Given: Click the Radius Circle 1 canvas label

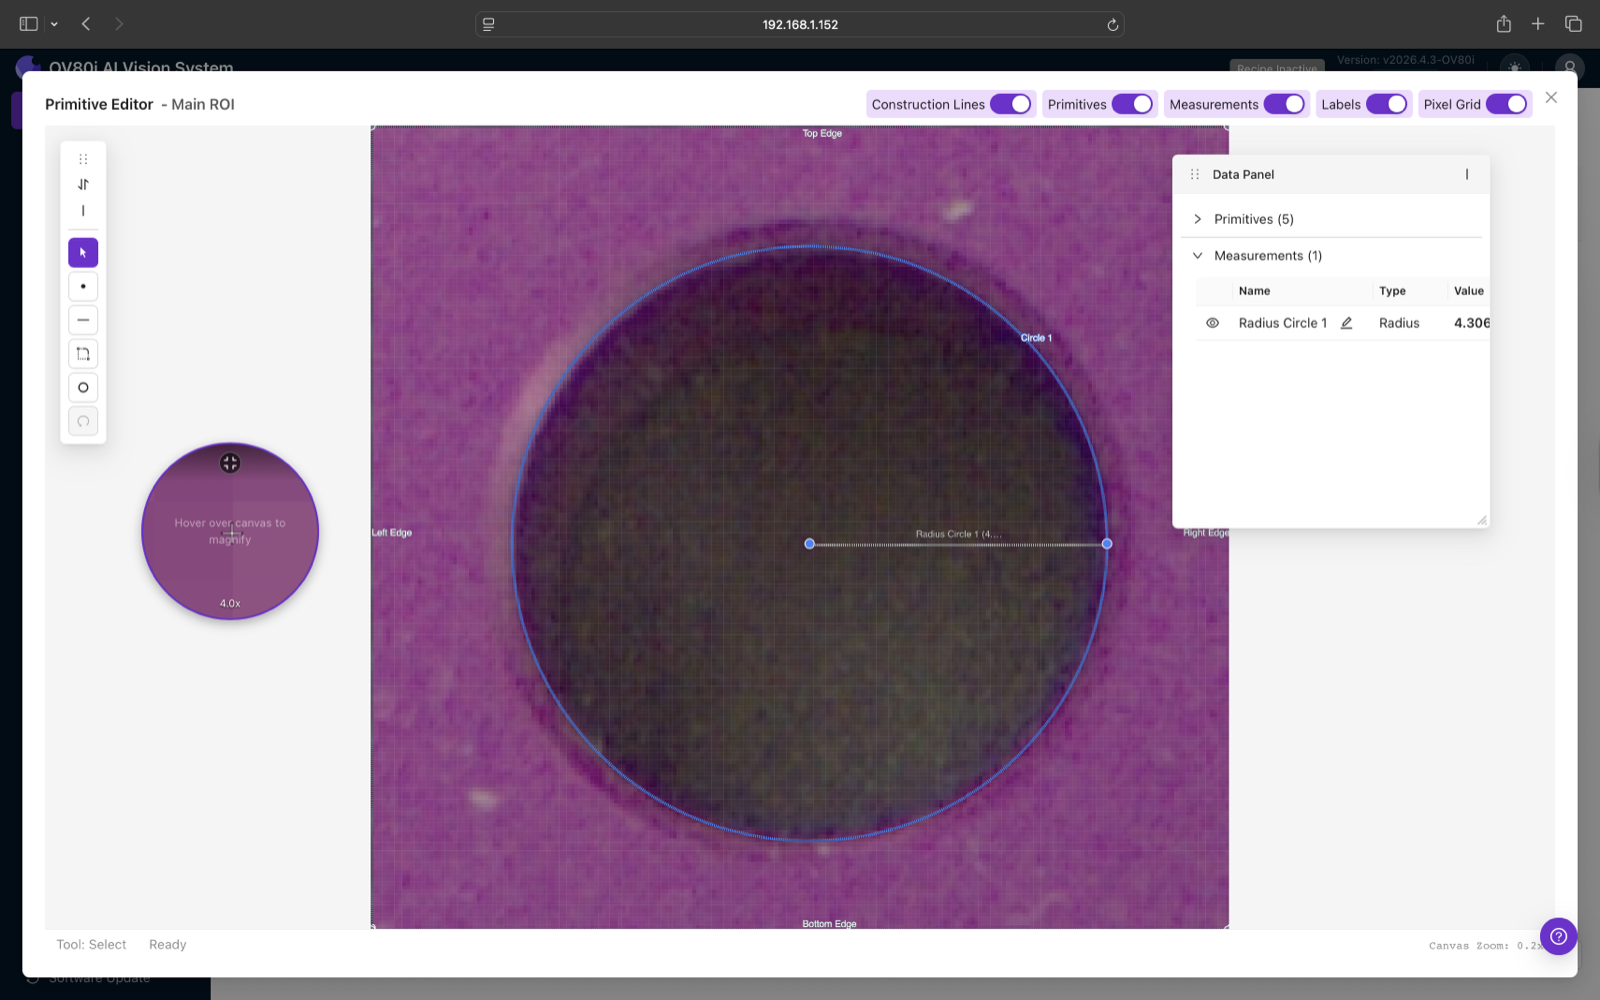Looking at the screenshot, I should click(958, 534).
